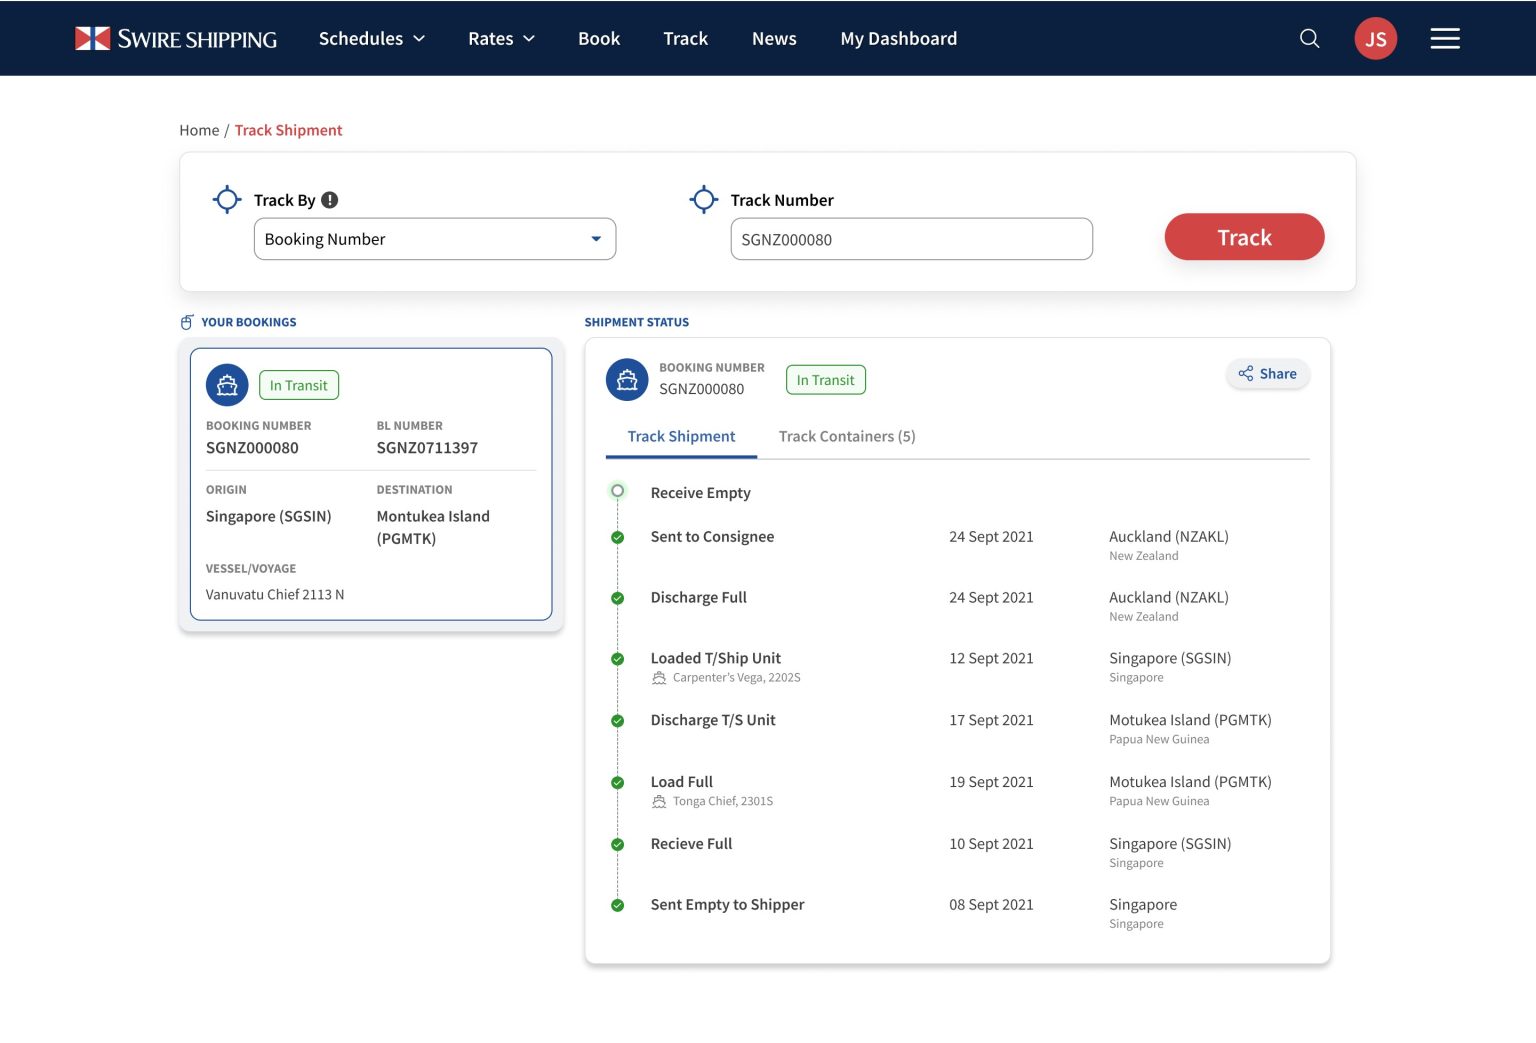Click origin Singapore (SGSIN) in booking card

coord(268,517)
